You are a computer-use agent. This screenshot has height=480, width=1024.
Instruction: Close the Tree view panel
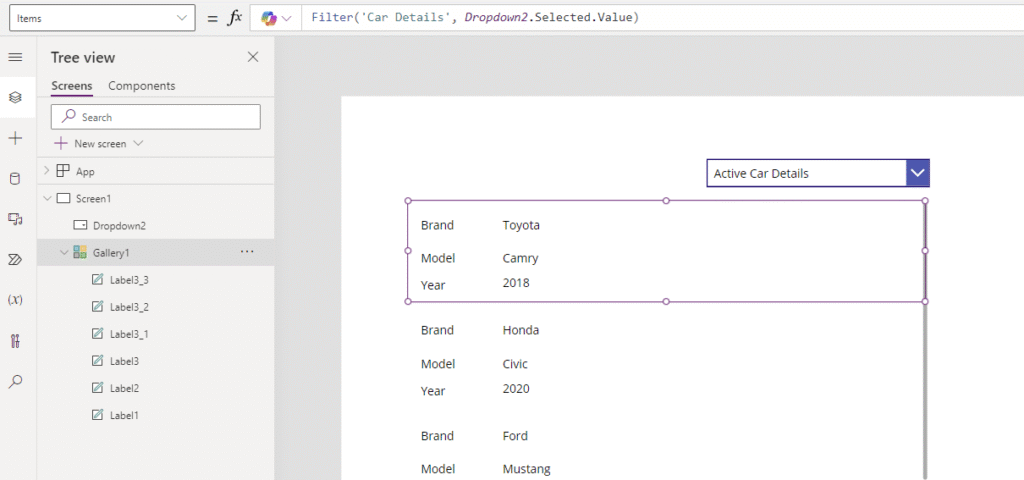253,57
